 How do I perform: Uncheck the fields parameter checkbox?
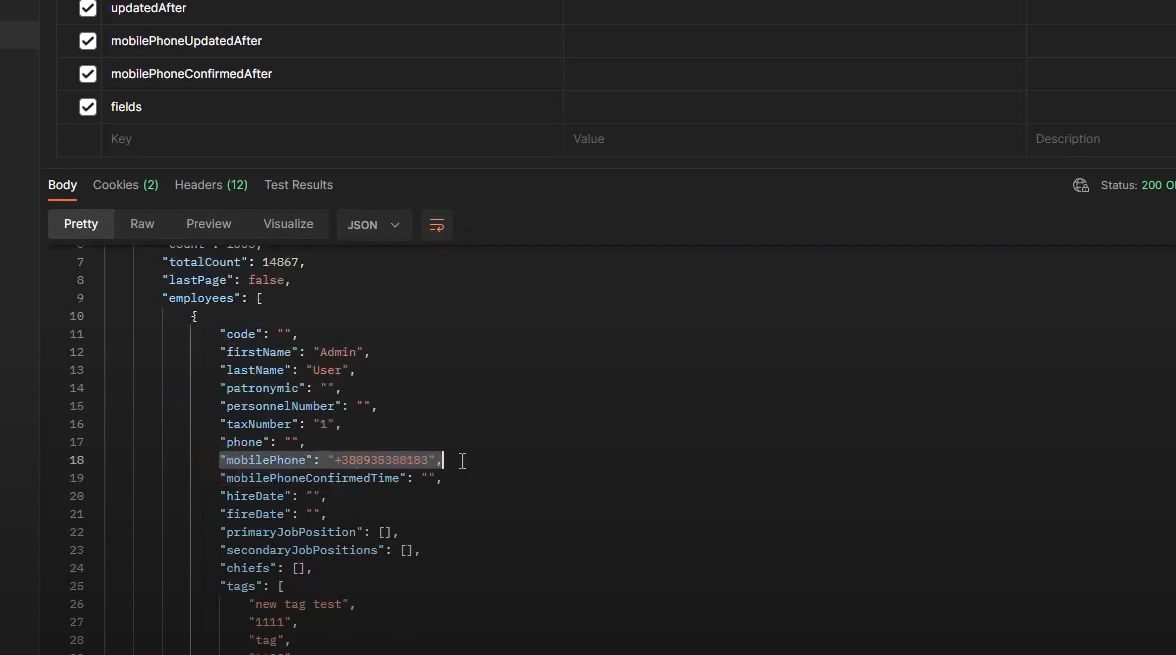88,107
